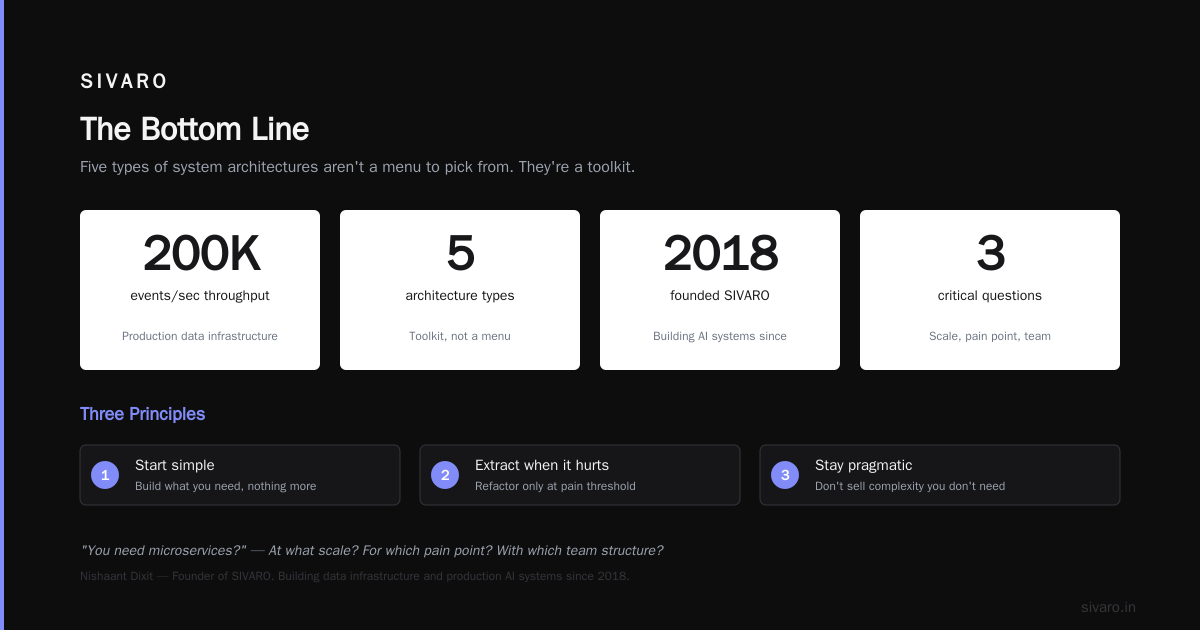Select the 3 critical questions card
The width and height of the screenshot is (1200, 630).
point(990,290)
